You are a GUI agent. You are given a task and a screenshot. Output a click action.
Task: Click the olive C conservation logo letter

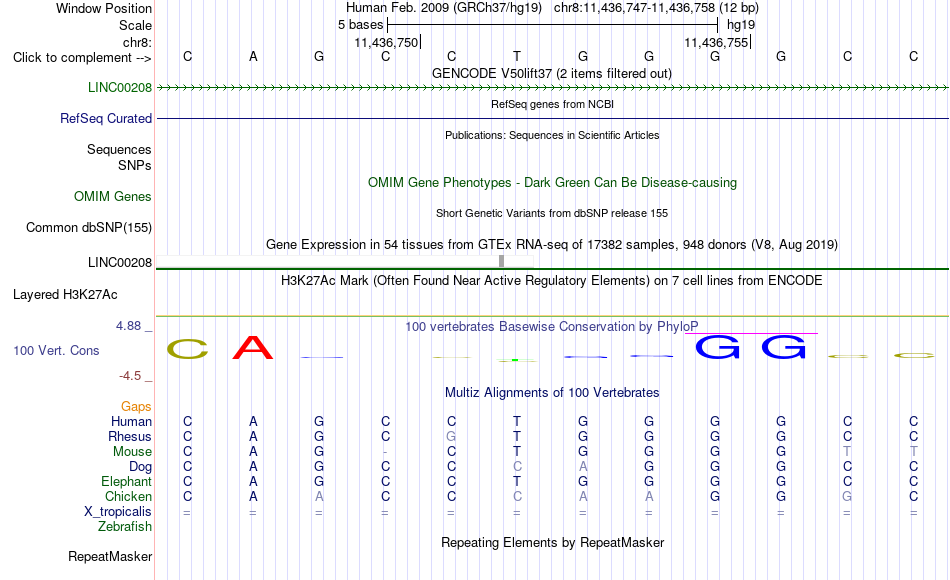[x=188, y=349]
